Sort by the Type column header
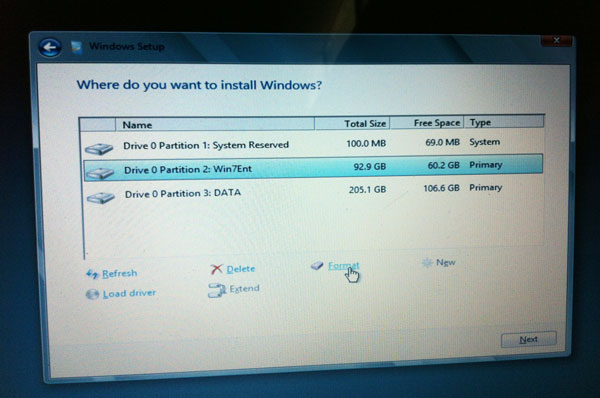The image size is (600, 398). [x=504, y=122]
